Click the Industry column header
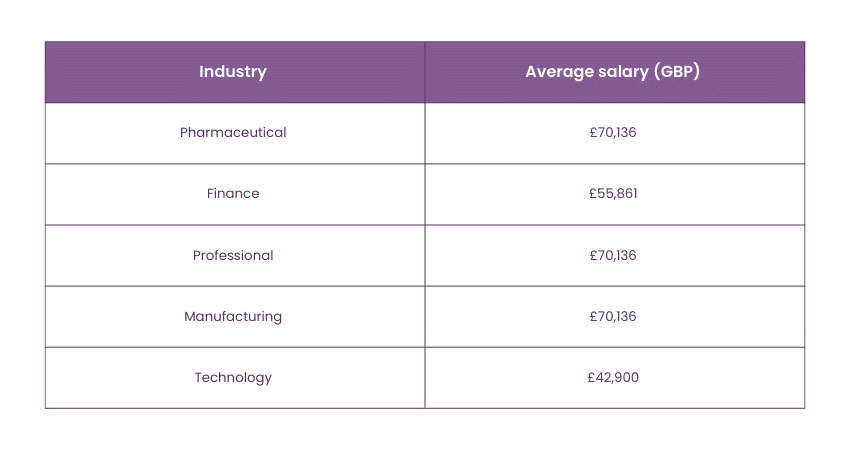Viewport: 850px width, 450px height. pos(233,72)
